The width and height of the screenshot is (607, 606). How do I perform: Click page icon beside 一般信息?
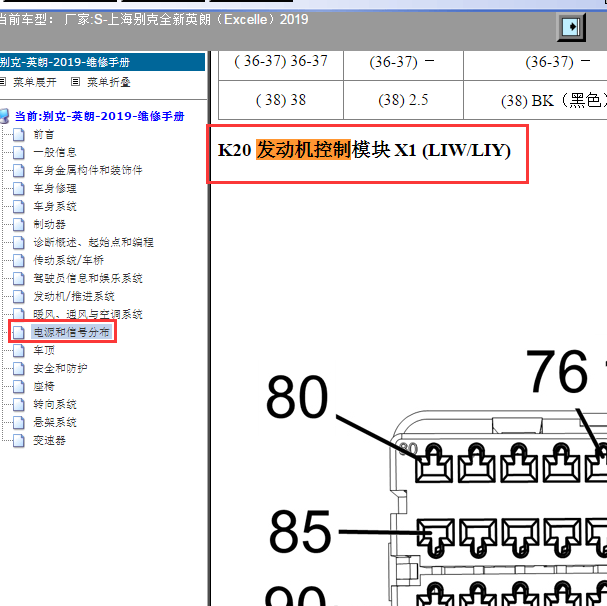18,153
